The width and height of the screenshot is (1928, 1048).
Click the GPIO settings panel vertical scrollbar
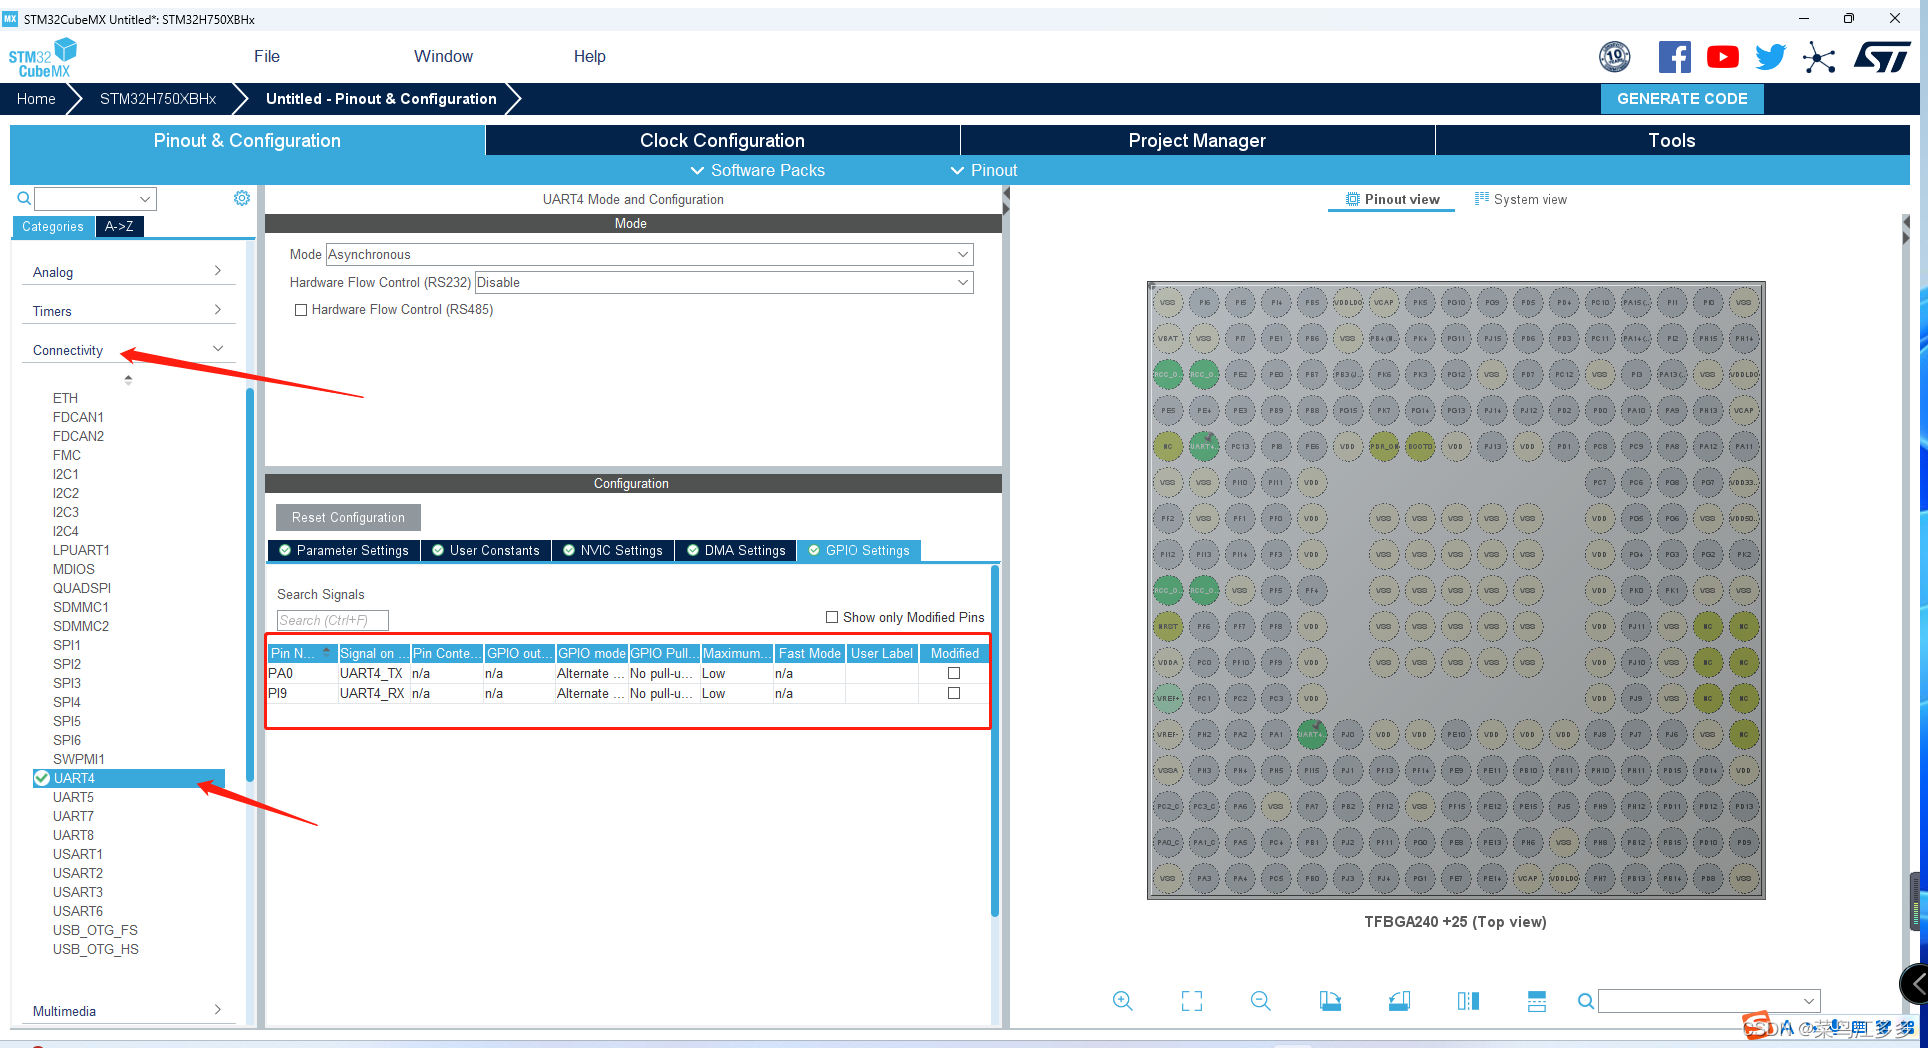[x=995, y=740]
